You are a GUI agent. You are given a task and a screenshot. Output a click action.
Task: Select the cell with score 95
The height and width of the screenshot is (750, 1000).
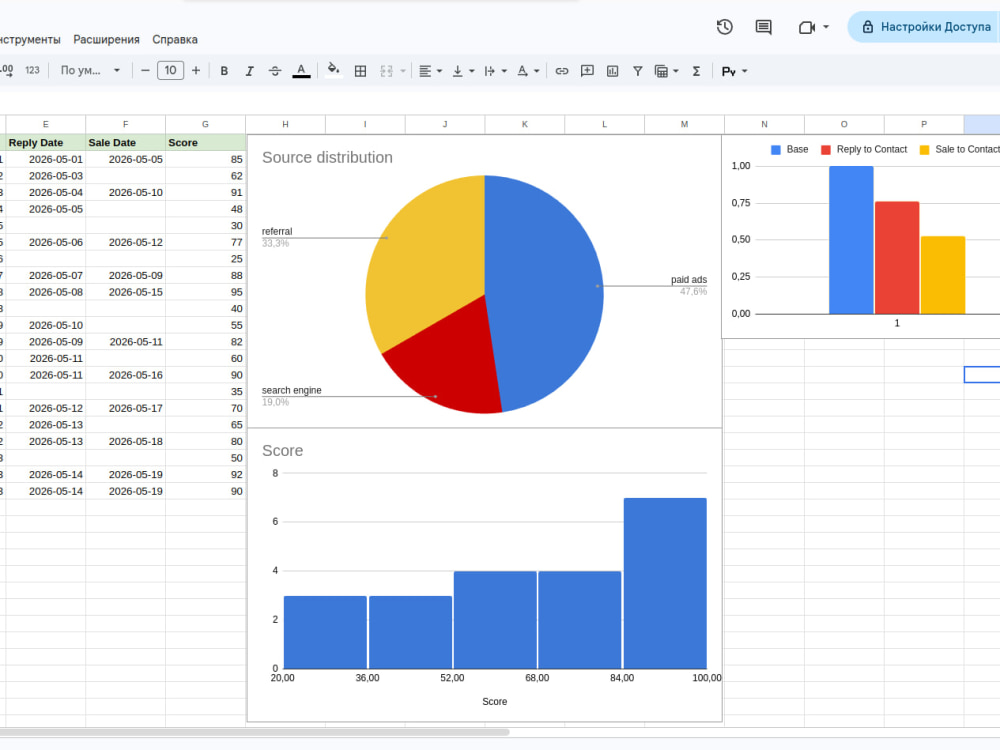205,292
